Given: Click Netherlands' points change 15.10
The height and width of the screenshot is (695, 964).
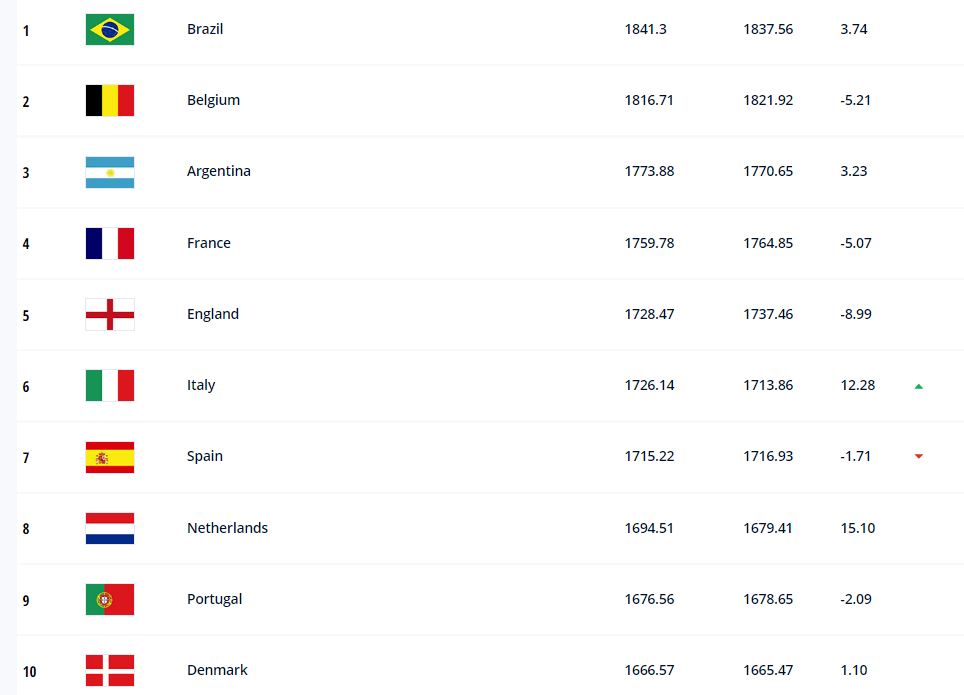Looking at the screenshot, I should pyautogui.click(x=858, y=528).
